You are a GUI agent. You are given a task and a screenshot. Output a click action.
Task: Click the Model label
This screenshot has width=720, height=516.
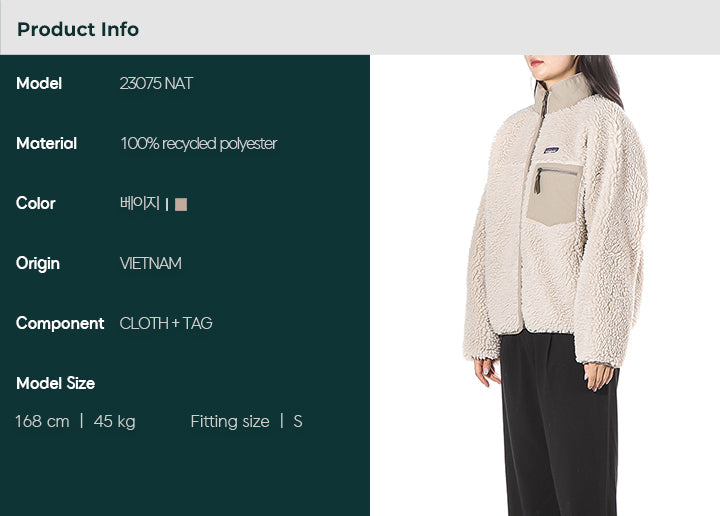(x=39, y=84)
